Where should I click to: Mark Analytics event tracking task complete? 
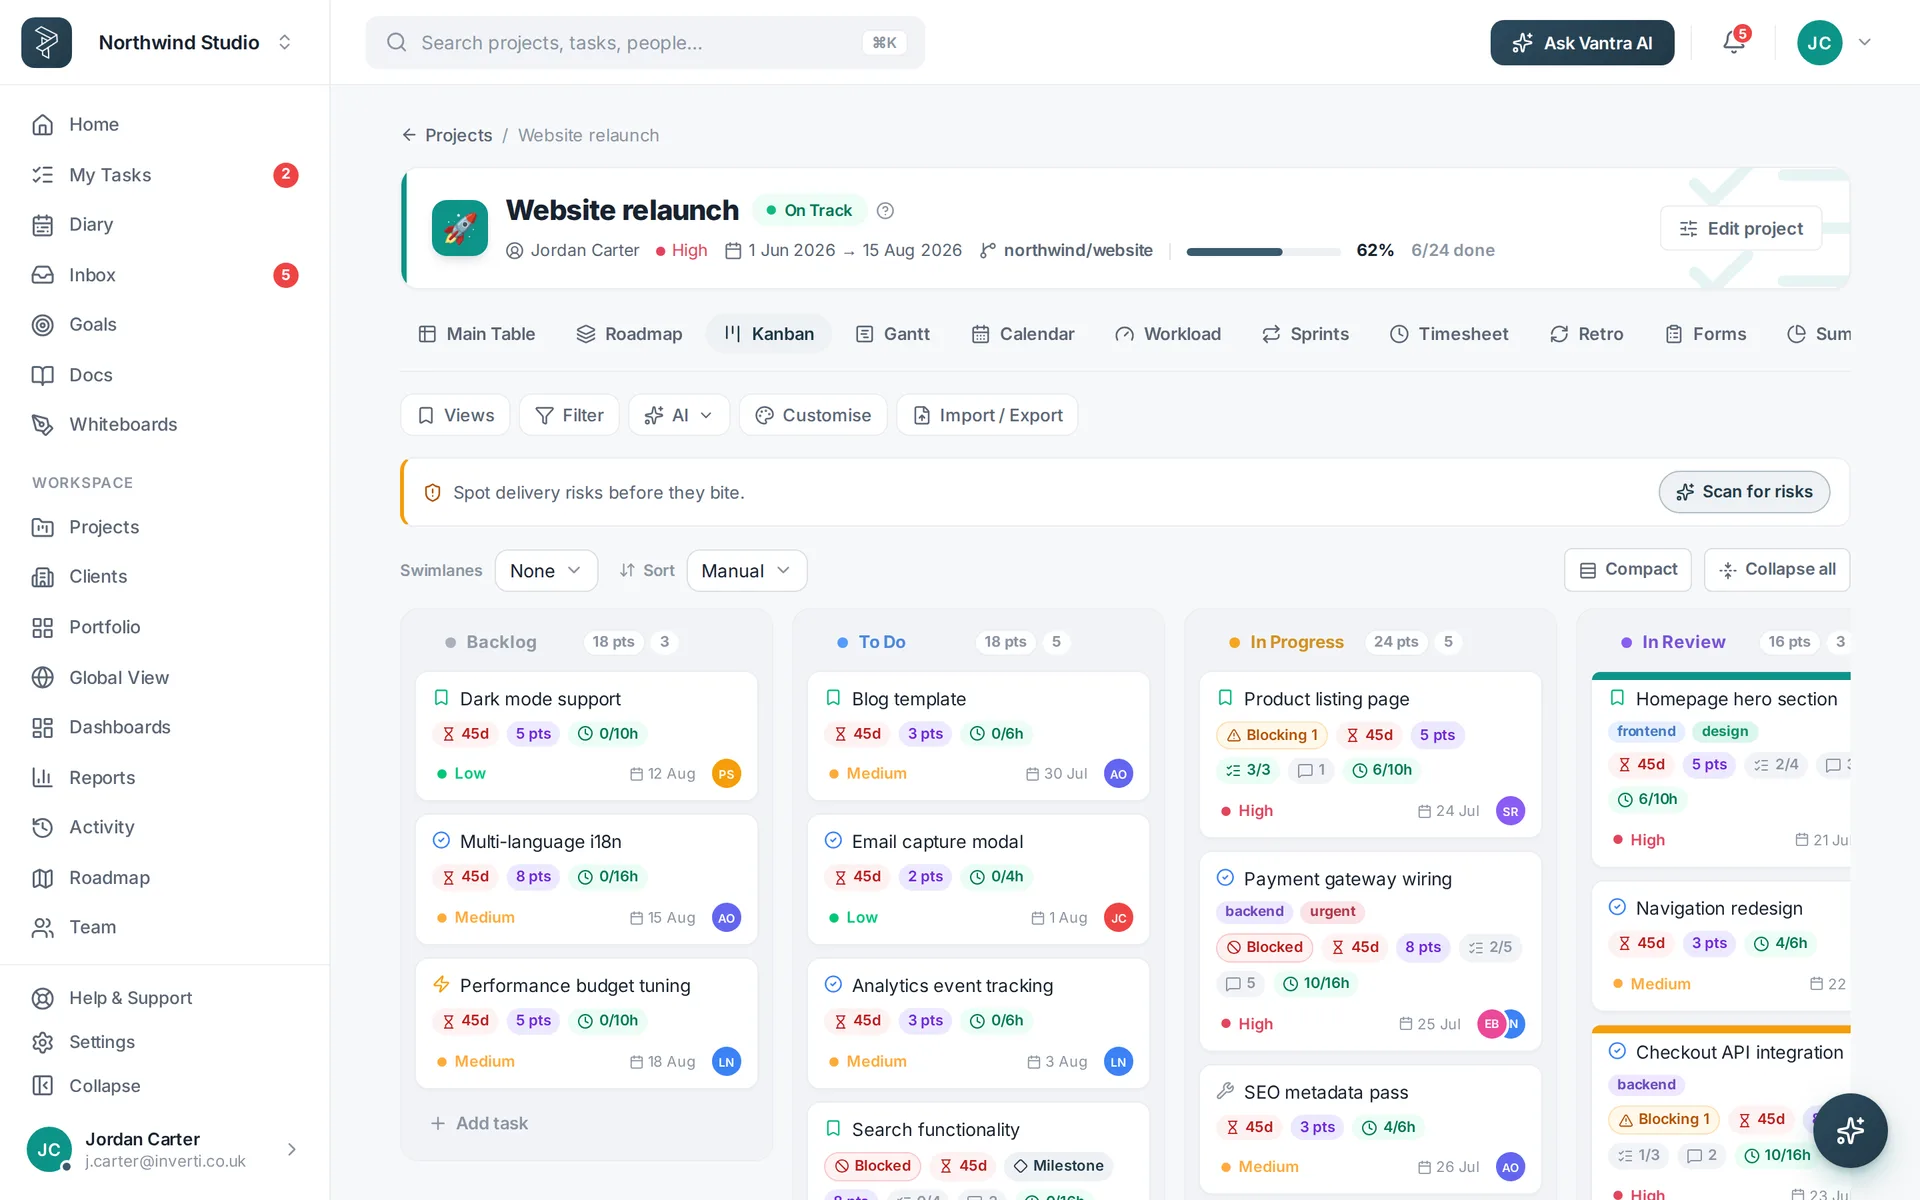click(833, 985)
